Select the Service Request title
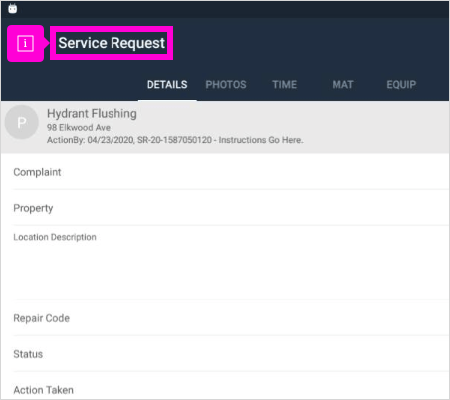This screenshot has width=450, height=400. click(x=112, y=43)
